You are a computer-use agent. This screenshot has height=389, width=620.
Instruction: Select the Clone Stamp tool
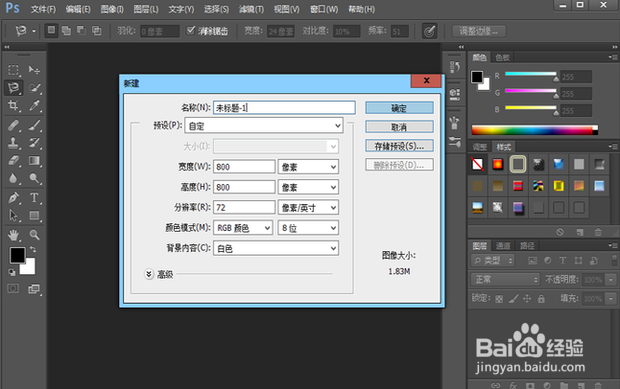pyautogui.click(x=13, y=143)
